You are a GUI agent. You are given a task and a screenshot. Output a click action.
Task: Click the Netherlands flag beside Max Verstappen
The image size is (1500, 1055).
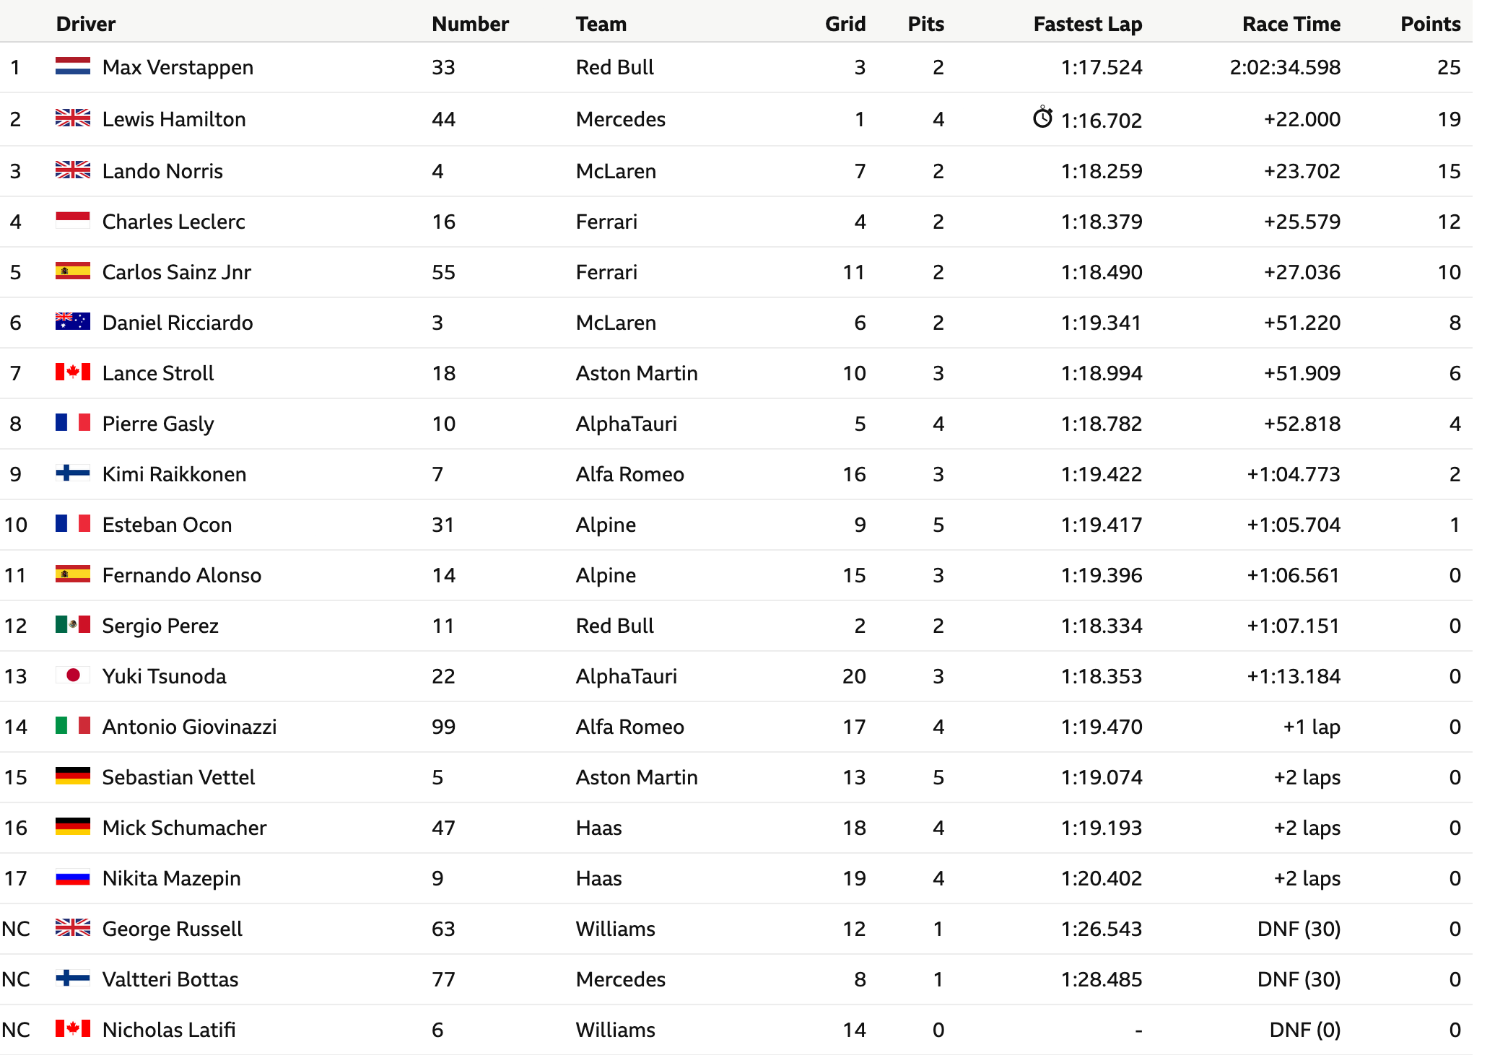[73, 67]
